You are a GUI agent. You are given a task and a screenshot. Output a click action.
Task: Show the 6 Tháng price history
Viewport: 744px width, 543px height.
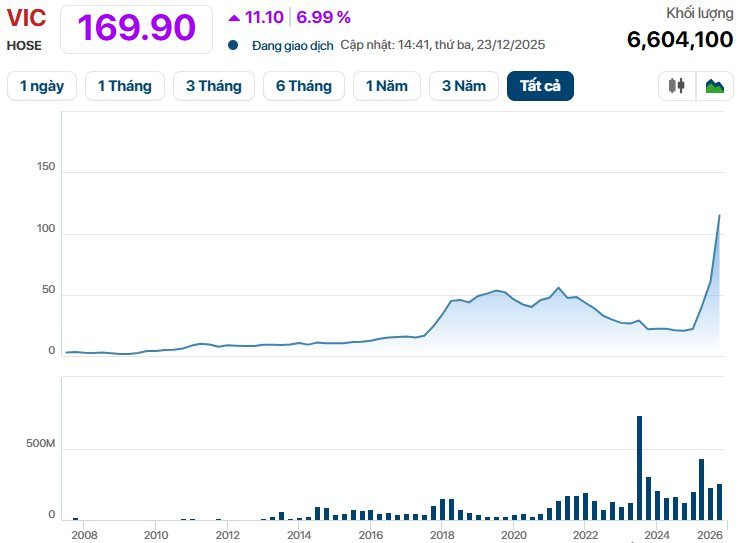pos(304,86)
